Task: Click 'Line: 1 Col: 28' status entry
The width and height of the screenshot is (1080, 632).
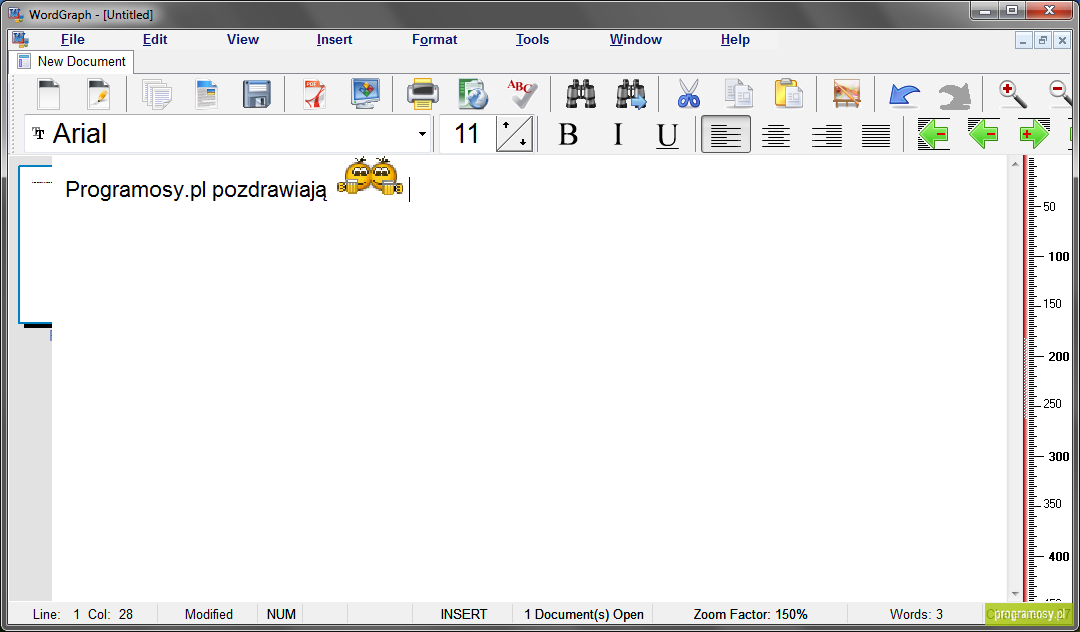Action: (x=83, y=614)
